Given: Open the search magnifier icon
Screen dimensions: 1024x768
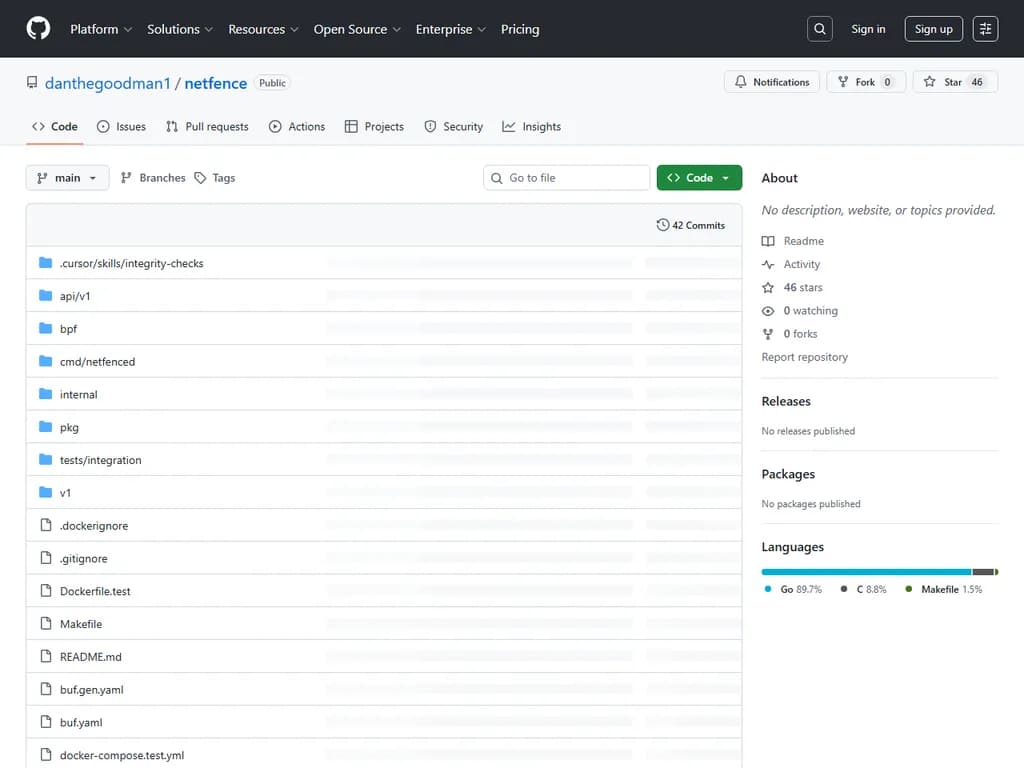Looking at the screenshot, I should coord(819,29).
